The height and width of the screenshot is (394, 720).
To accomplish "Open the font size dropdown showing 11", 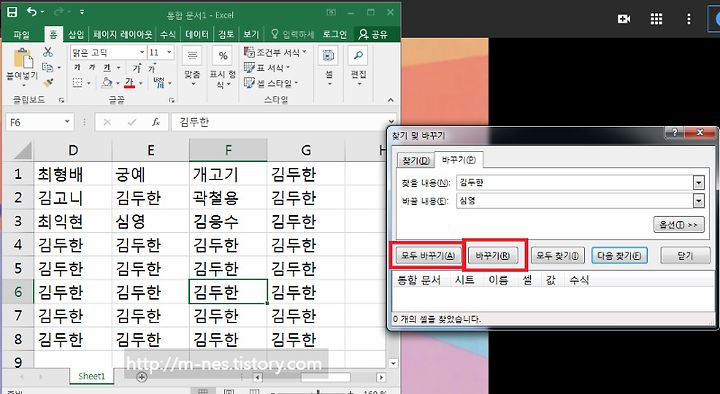I will 169,52.
